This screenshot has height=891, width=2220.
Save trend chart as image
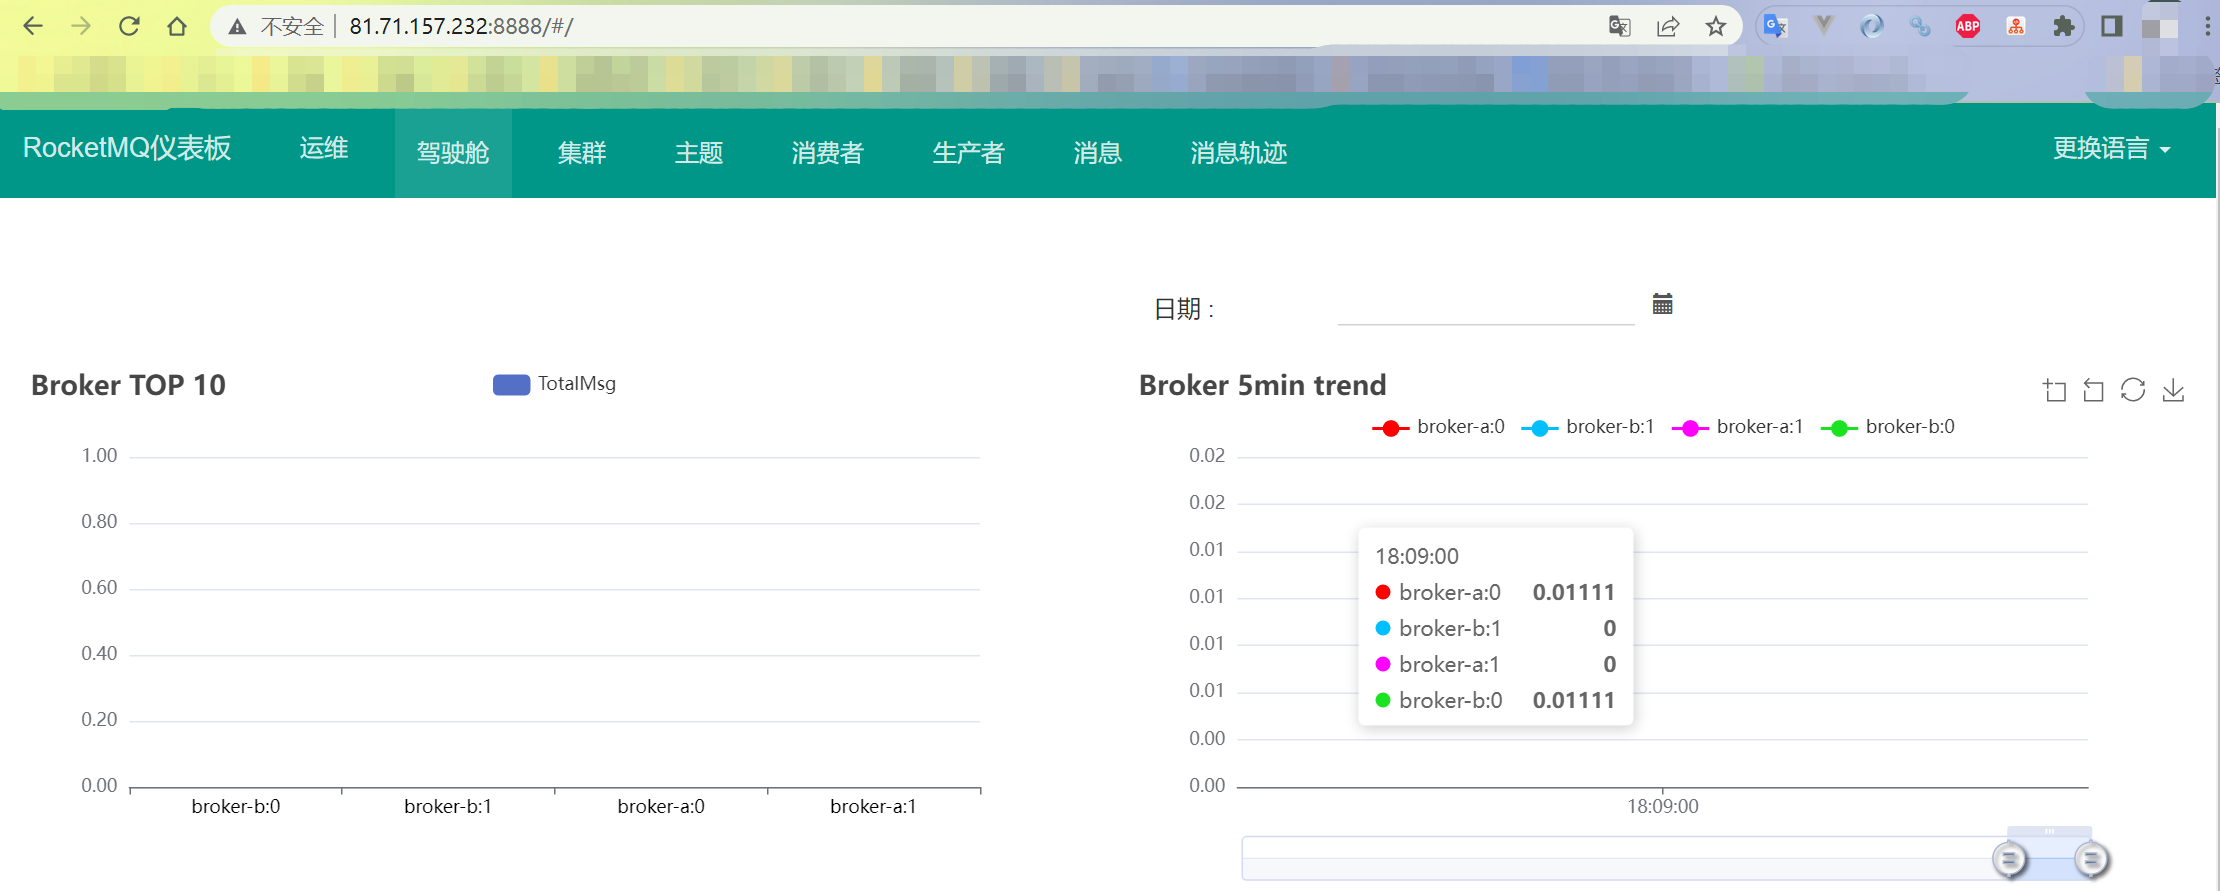pyautogui.click(x=2173, y=390)
